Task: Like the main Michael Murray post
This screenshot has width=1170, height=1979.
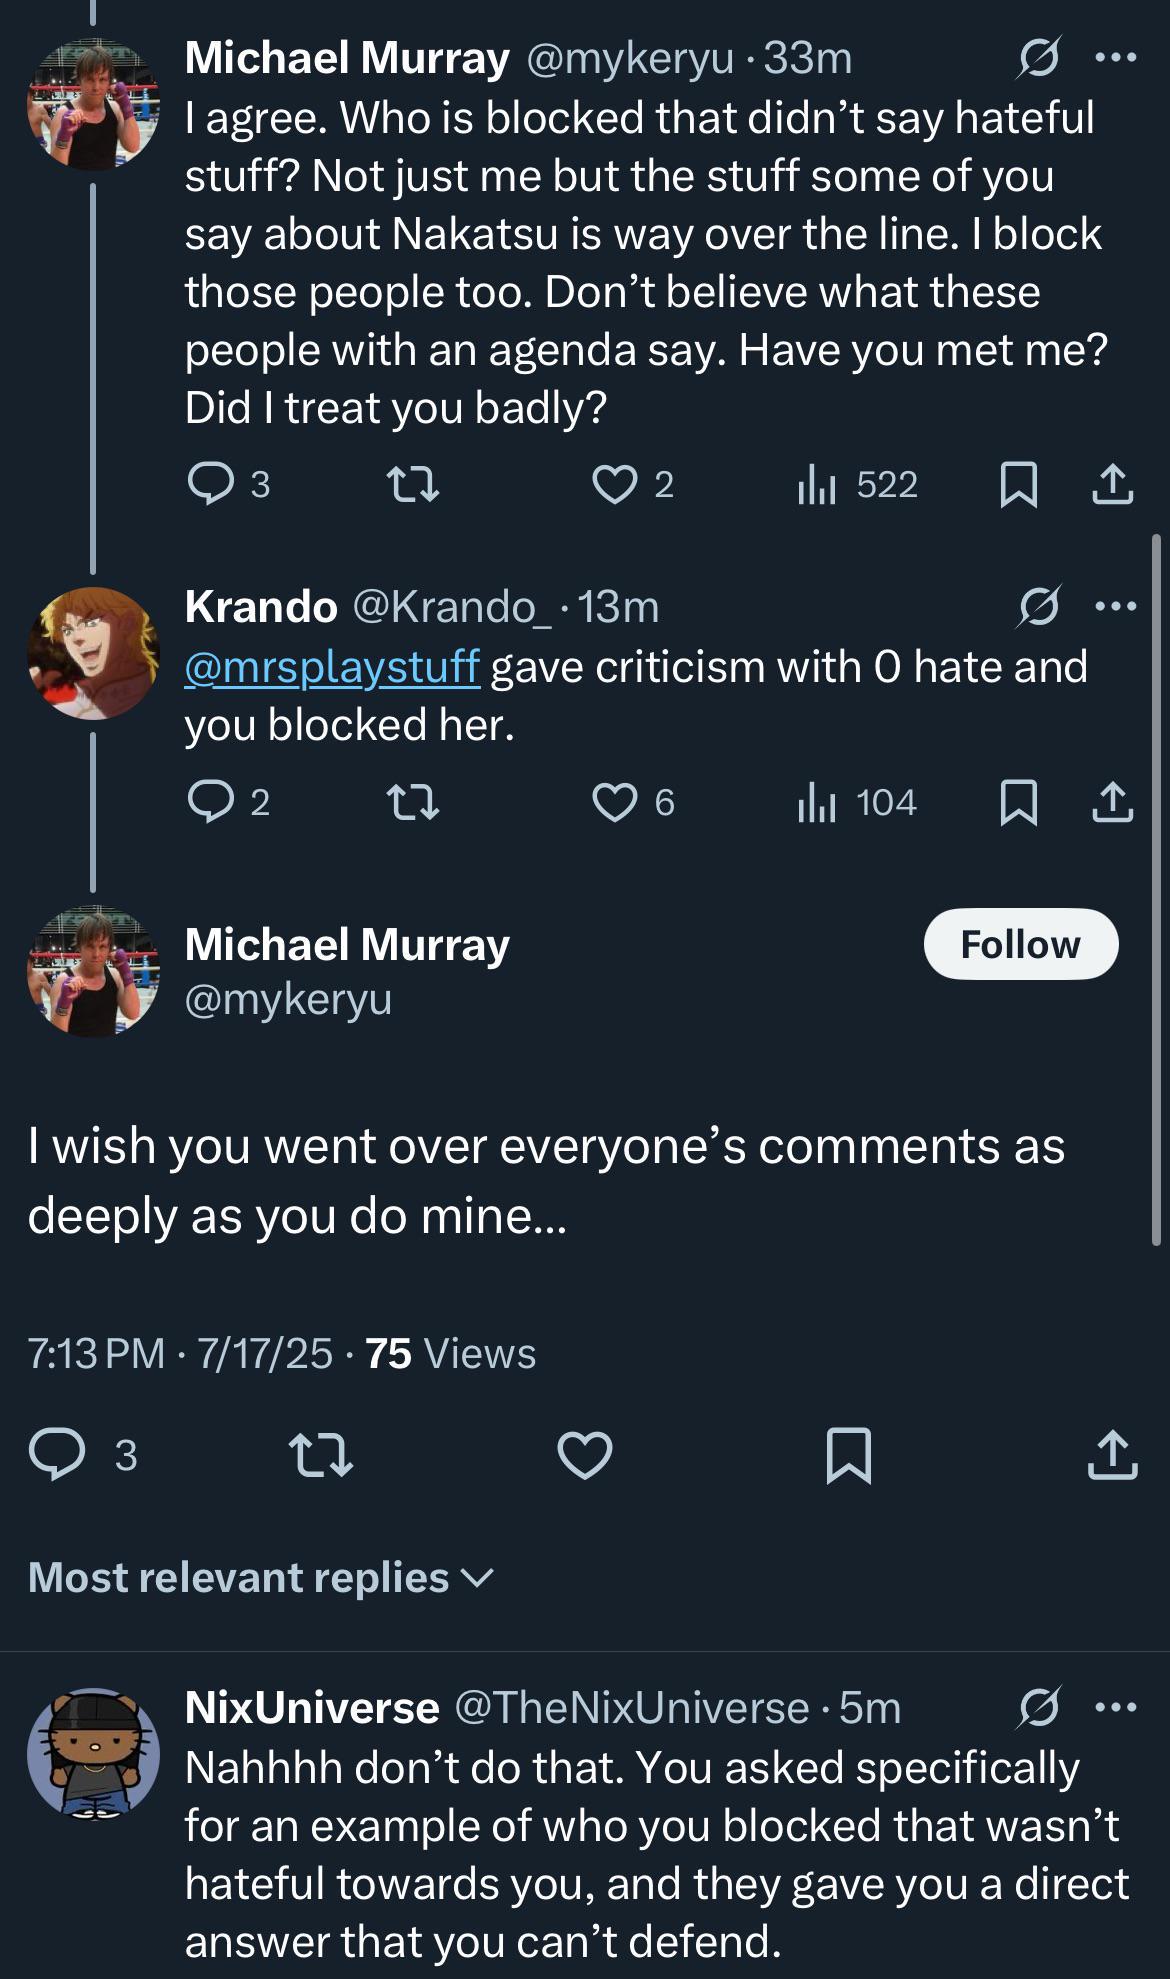Action: 584,1454
